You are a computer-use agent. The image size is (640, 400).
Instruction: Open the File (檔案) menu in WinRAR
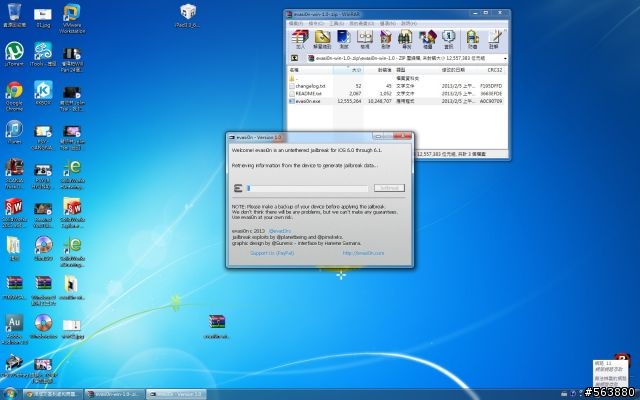296,24
